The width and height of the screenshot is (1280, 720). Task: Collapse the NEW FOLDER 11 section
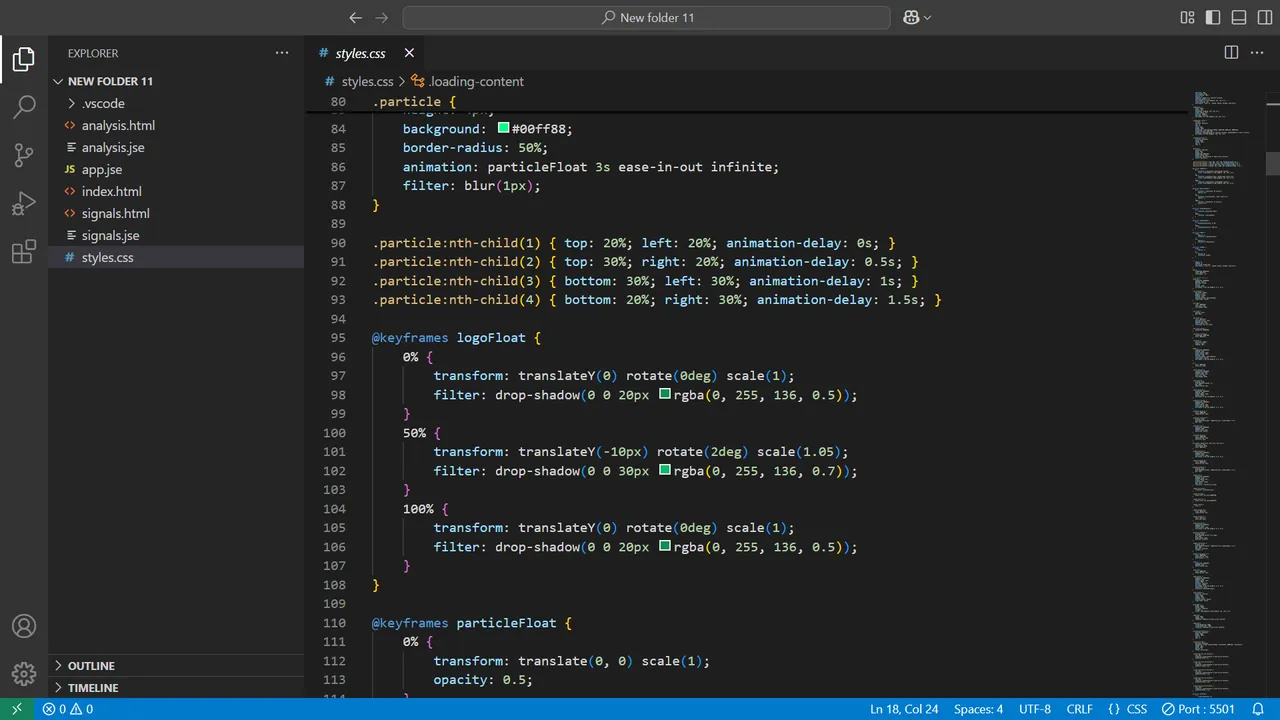click(x=110, y=81)
